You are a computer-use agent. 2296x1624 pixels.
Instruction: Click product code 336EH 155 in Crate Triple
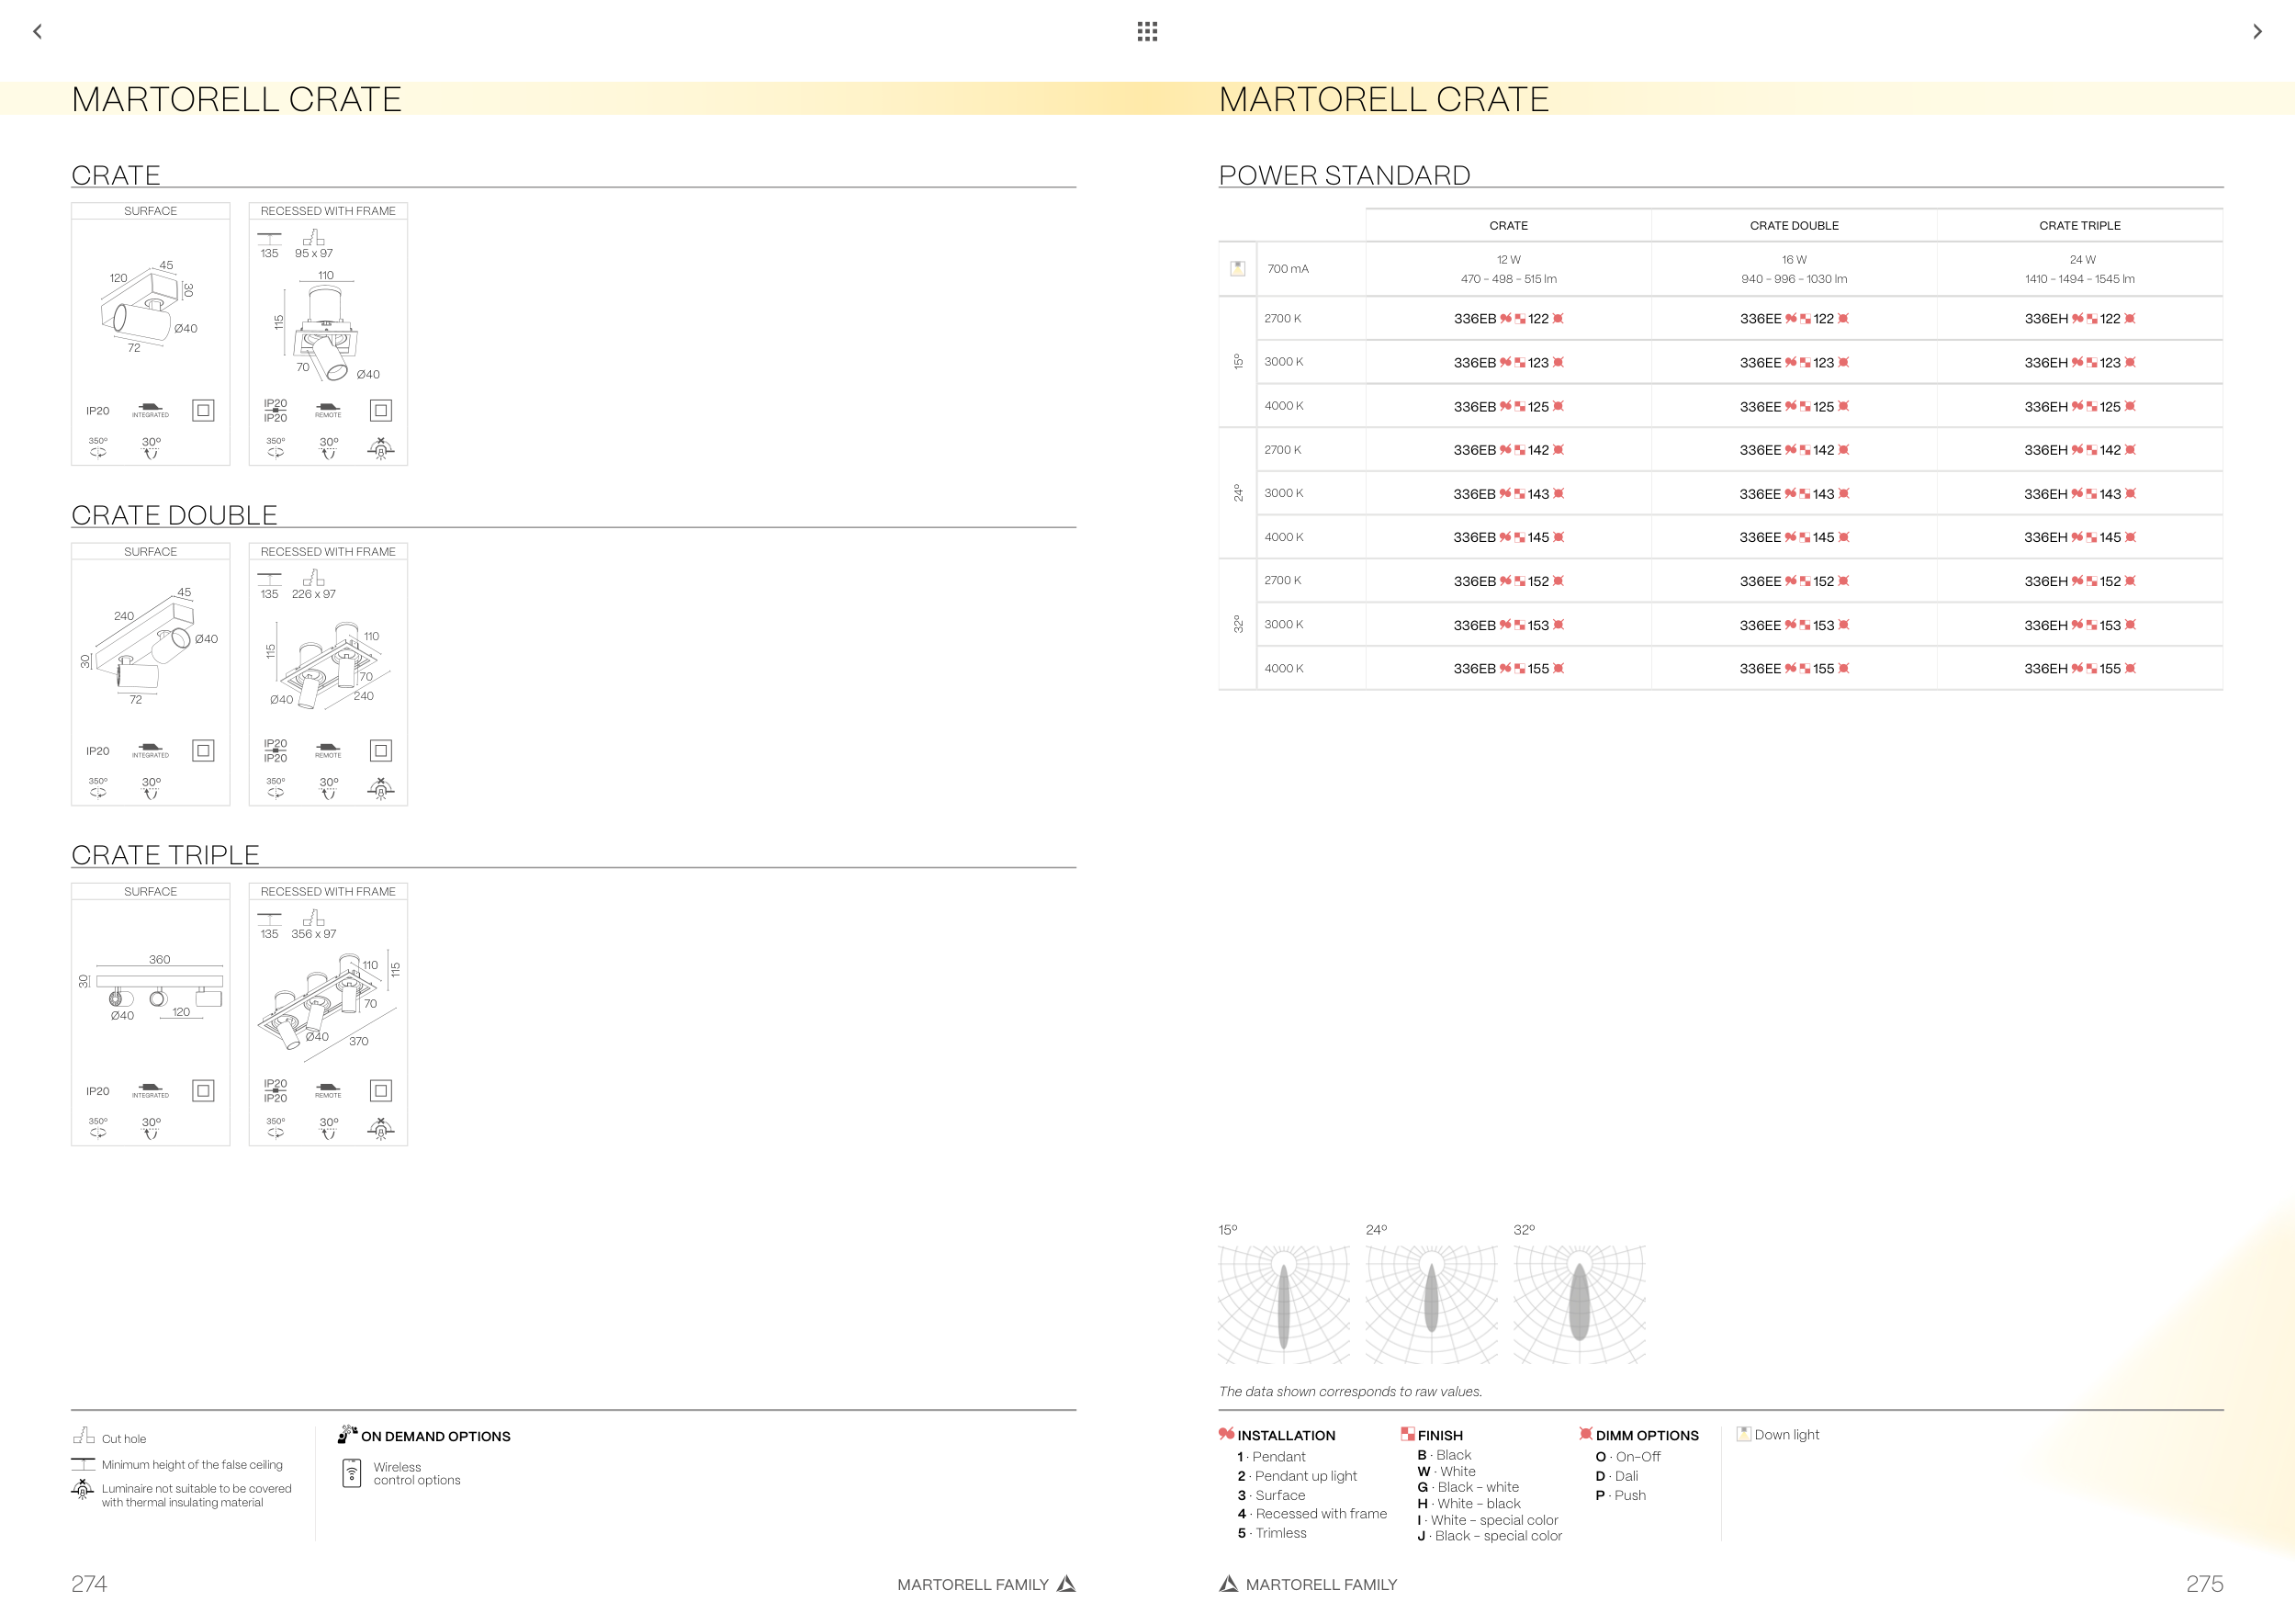tap(2079, 669)
